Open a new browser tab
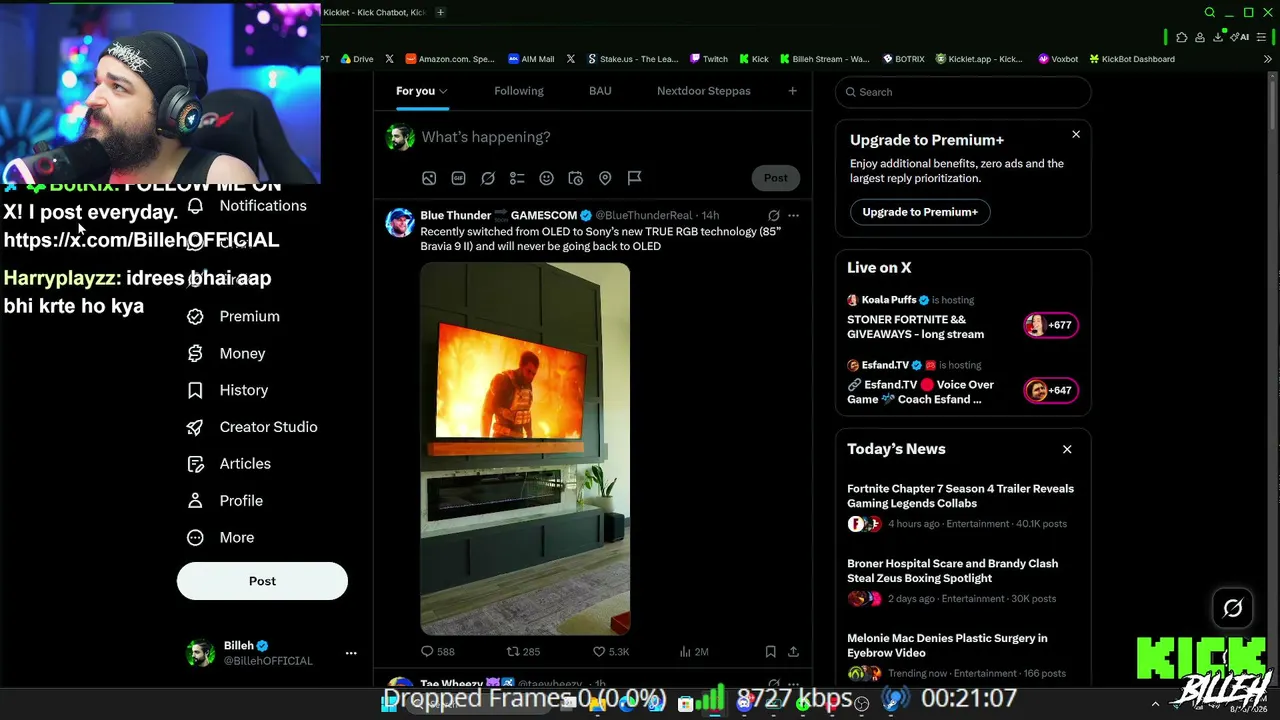The width and height of the screenshot is (1280, 720). pos(440,12)
